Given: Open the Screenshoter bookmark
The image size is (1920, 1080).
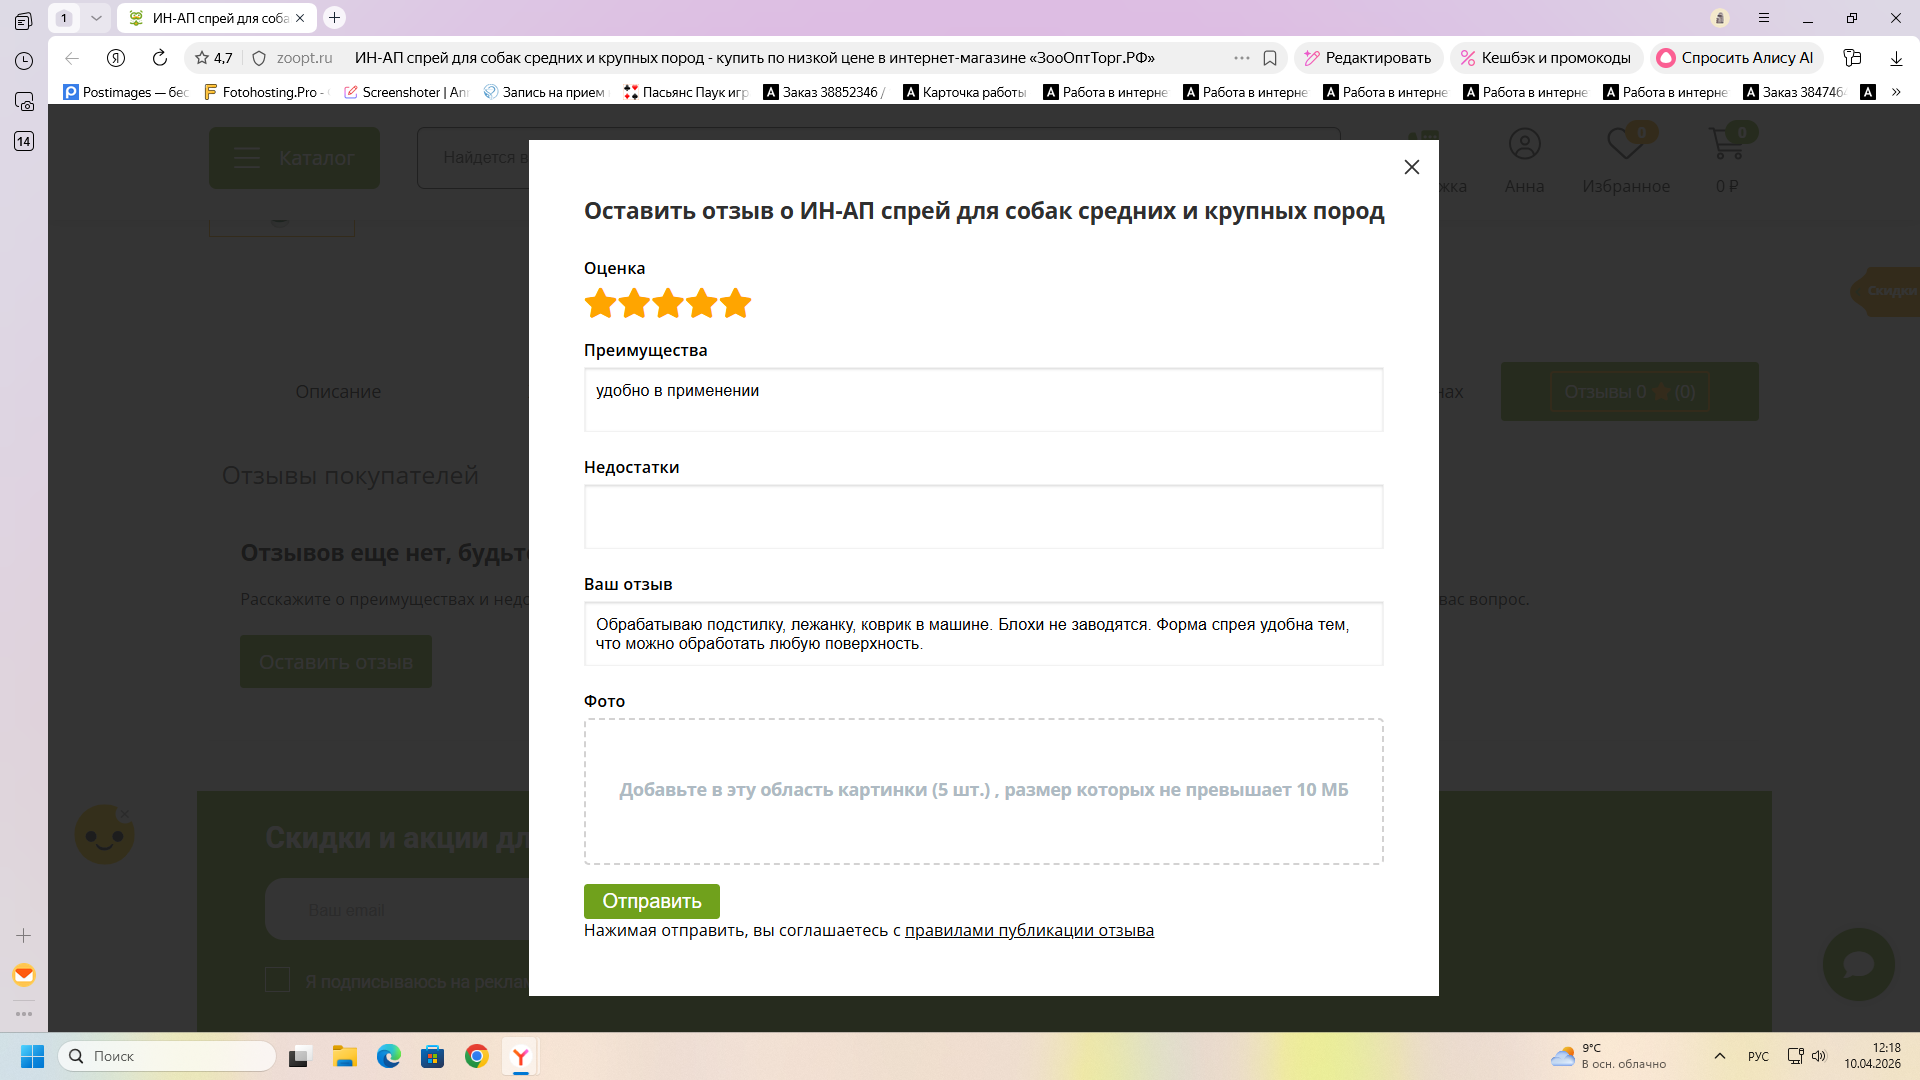Looking at the screenshot, I should click(x=406, y=92).
